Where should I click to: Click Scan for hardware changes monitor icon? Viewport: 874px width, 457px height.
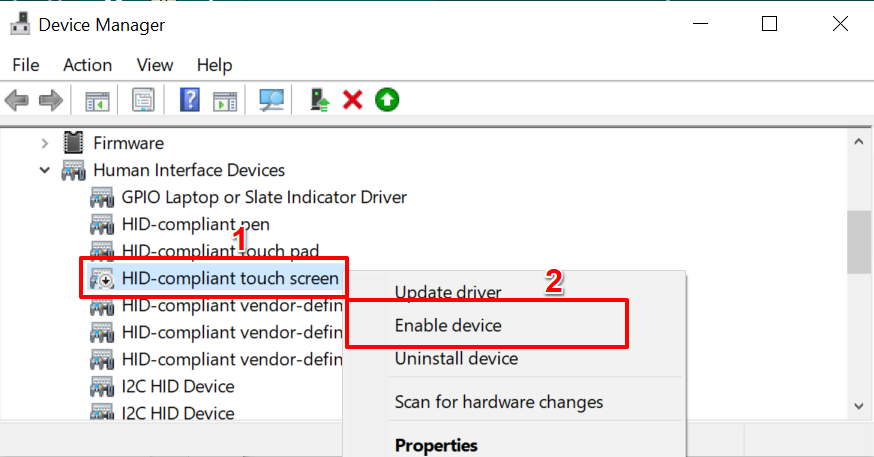pos(271,100)
